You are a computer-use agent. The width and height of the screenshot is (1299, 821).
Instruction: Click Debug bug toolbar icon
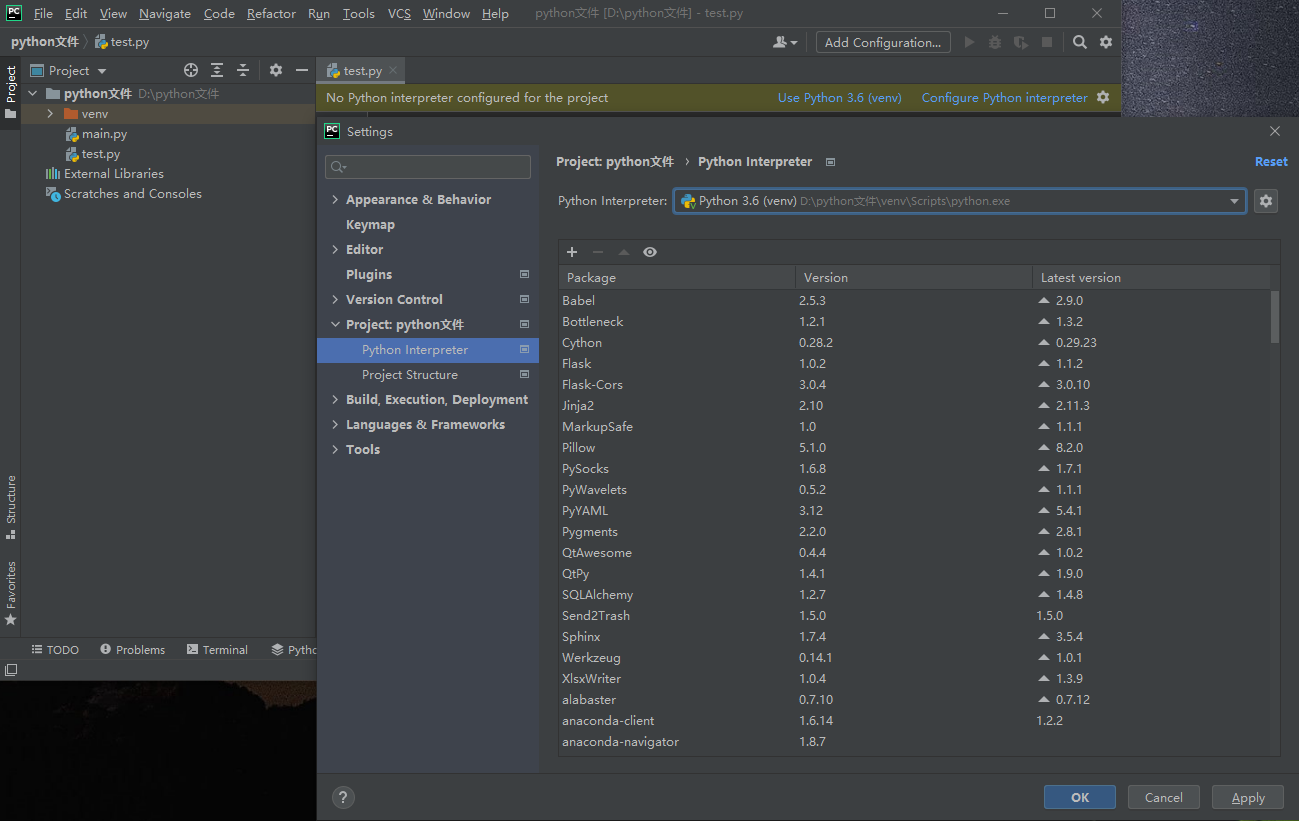click(995, 42)
